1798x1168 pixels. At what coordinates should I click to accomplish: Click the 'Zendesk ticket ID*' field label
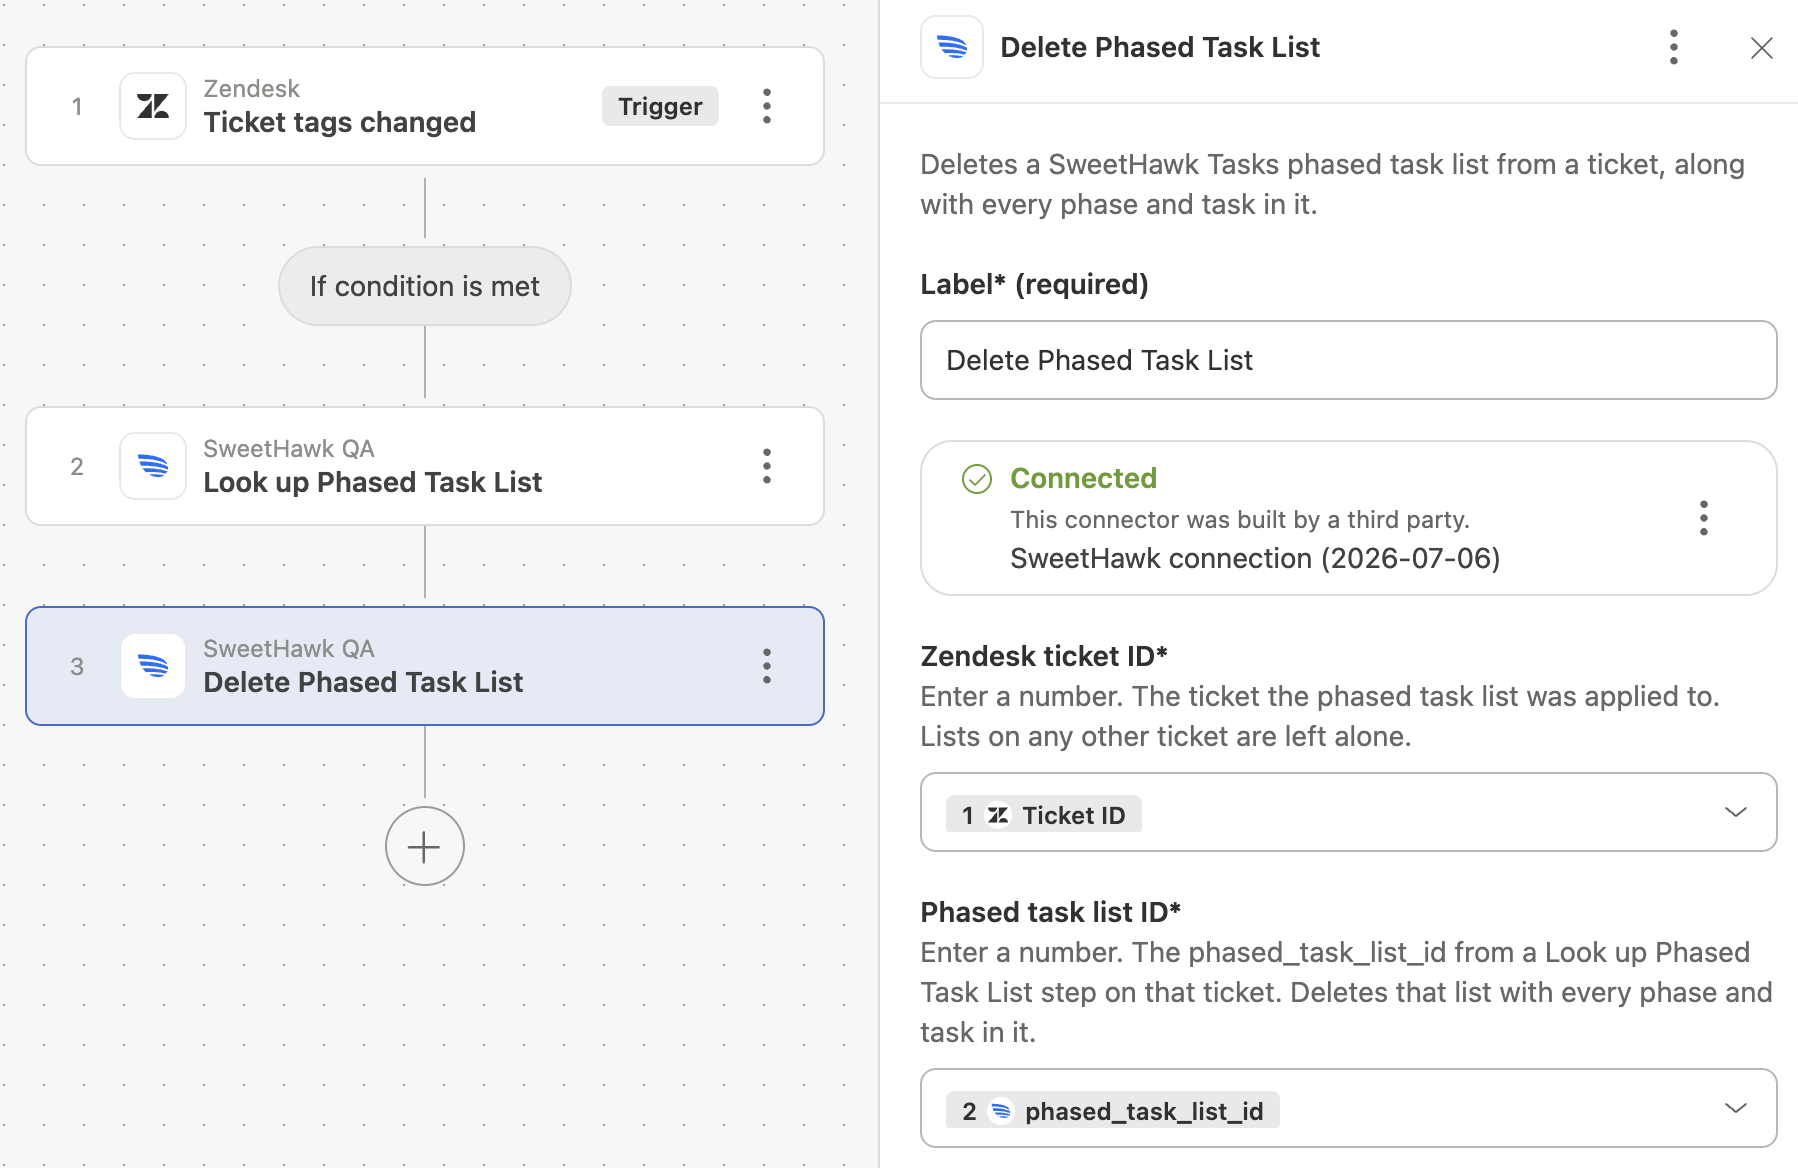click(1044, 656)
